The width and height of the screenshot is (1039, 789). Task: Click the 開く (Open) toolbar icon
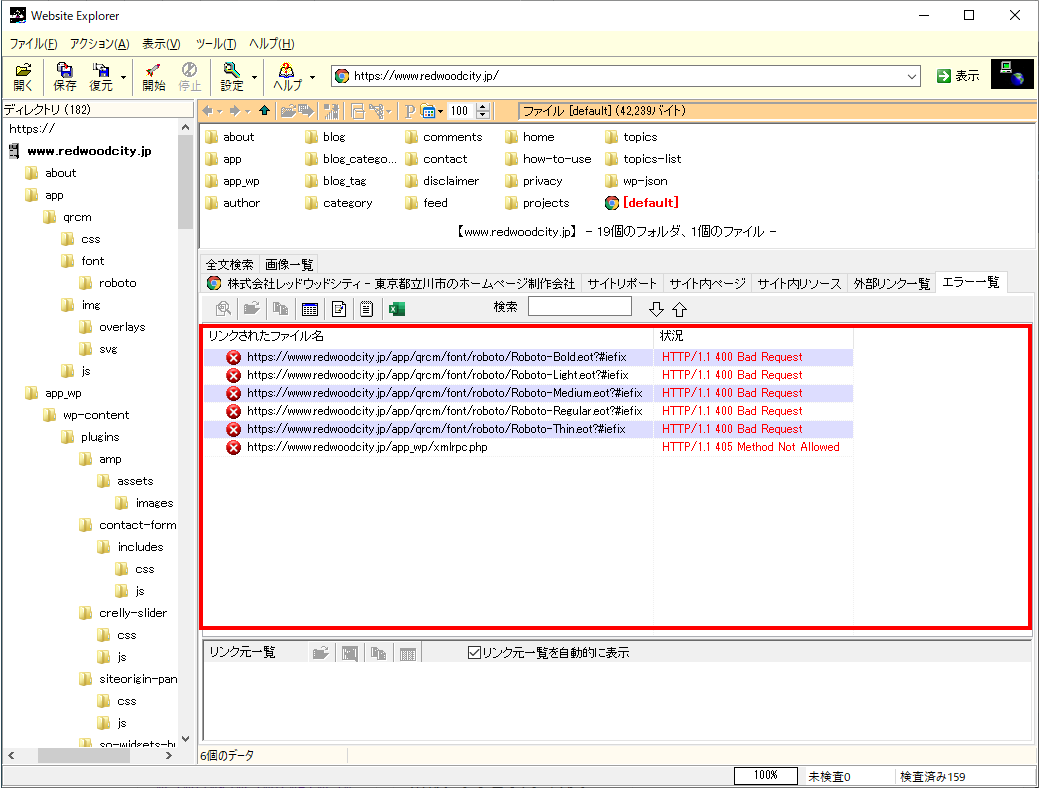[23, 77]
